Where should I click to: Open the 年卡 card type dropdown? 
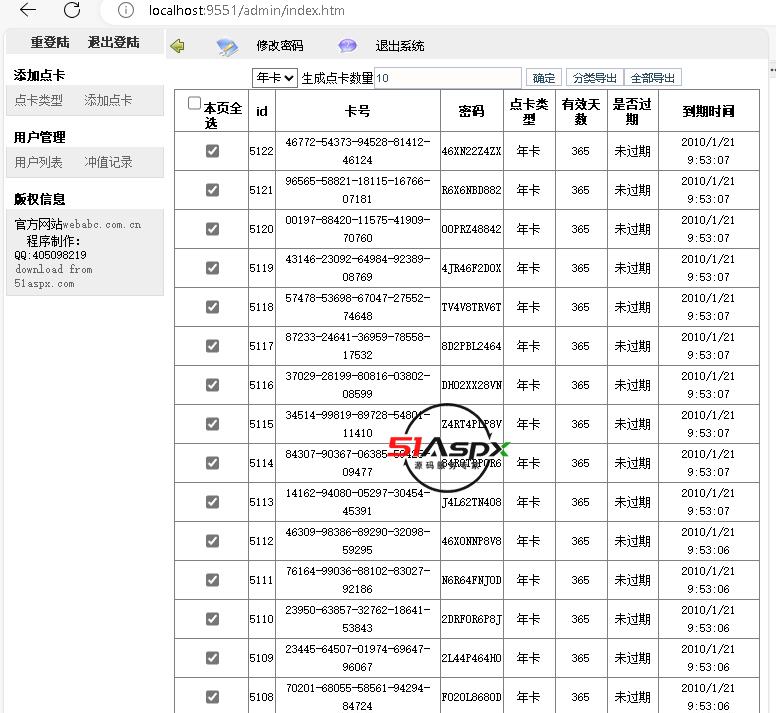275,78
